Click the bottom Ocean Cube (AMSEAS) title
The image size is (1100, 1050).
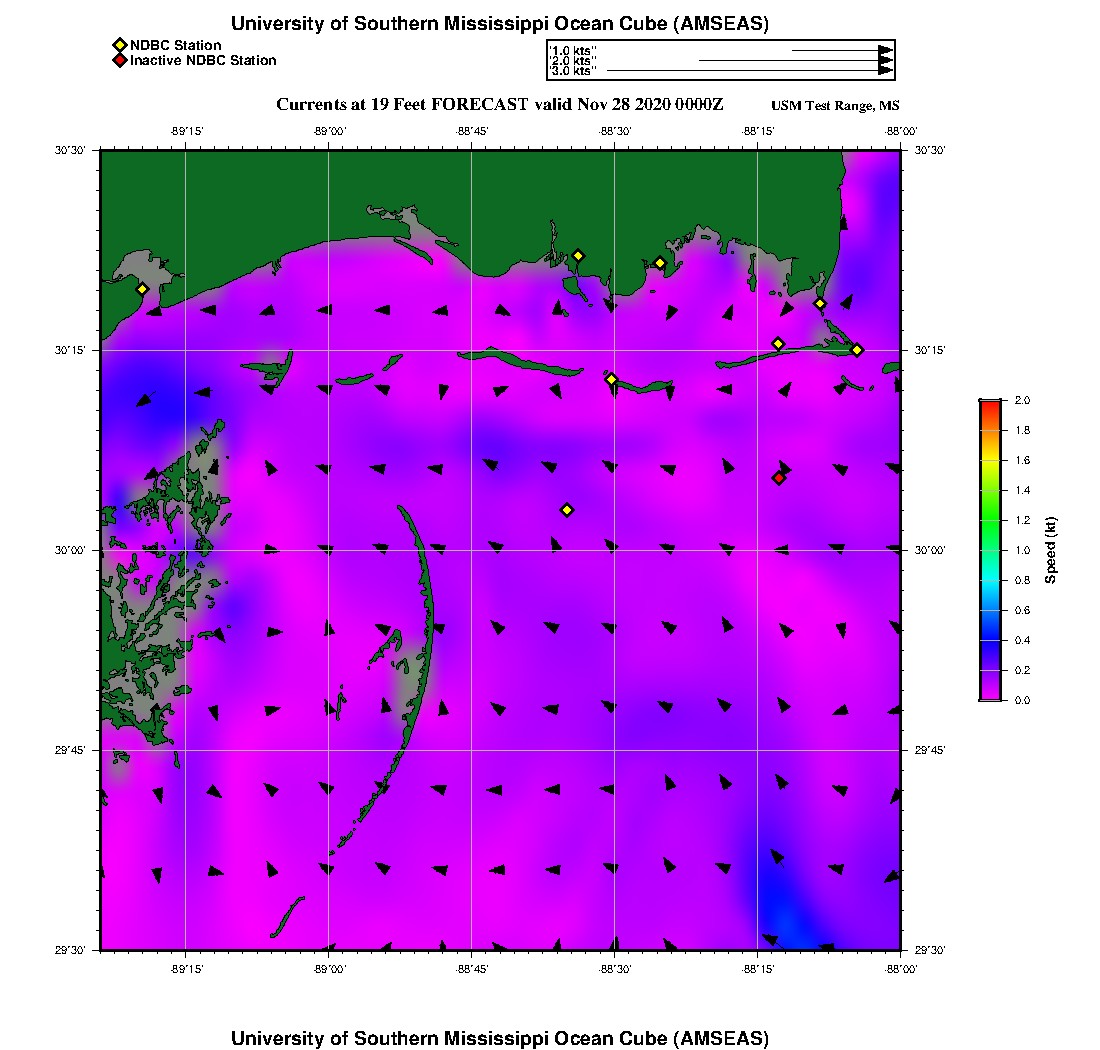pyautogui.click(x=500, y=1038)
